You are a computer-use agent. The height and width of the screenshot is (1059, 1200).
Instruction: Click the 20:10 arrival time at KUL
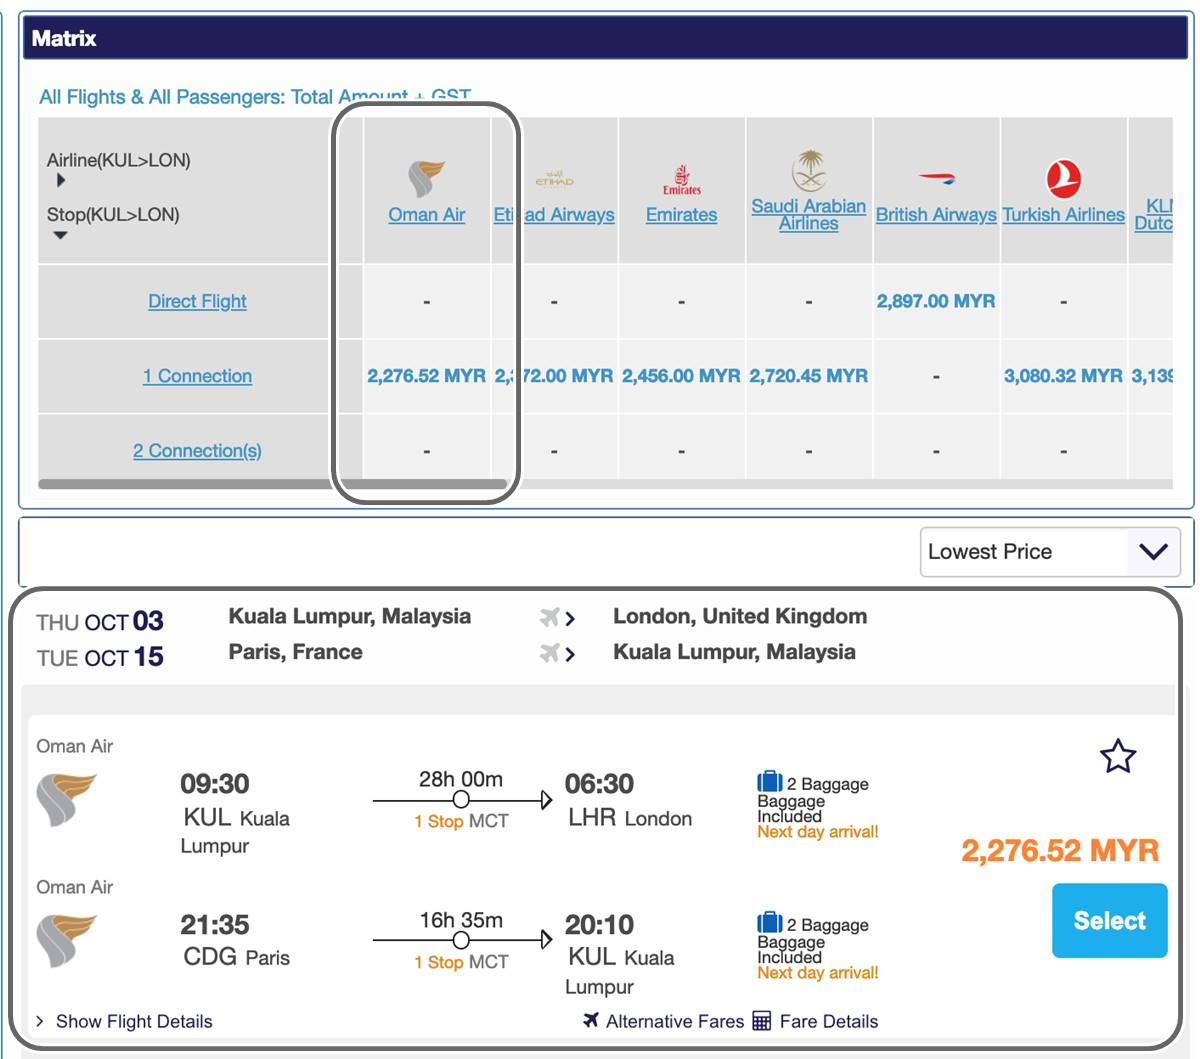[599, 925]
